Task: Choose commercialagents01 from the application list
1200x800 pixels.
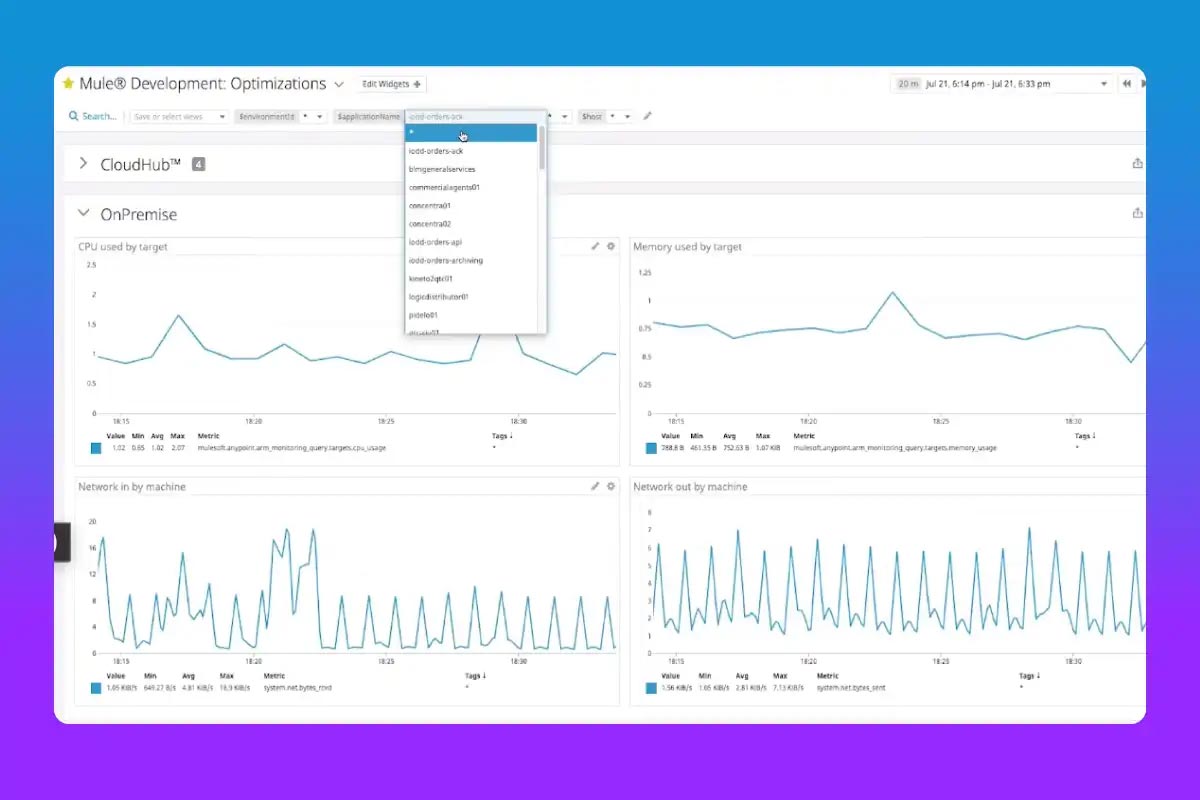Action: coord(471,187)
